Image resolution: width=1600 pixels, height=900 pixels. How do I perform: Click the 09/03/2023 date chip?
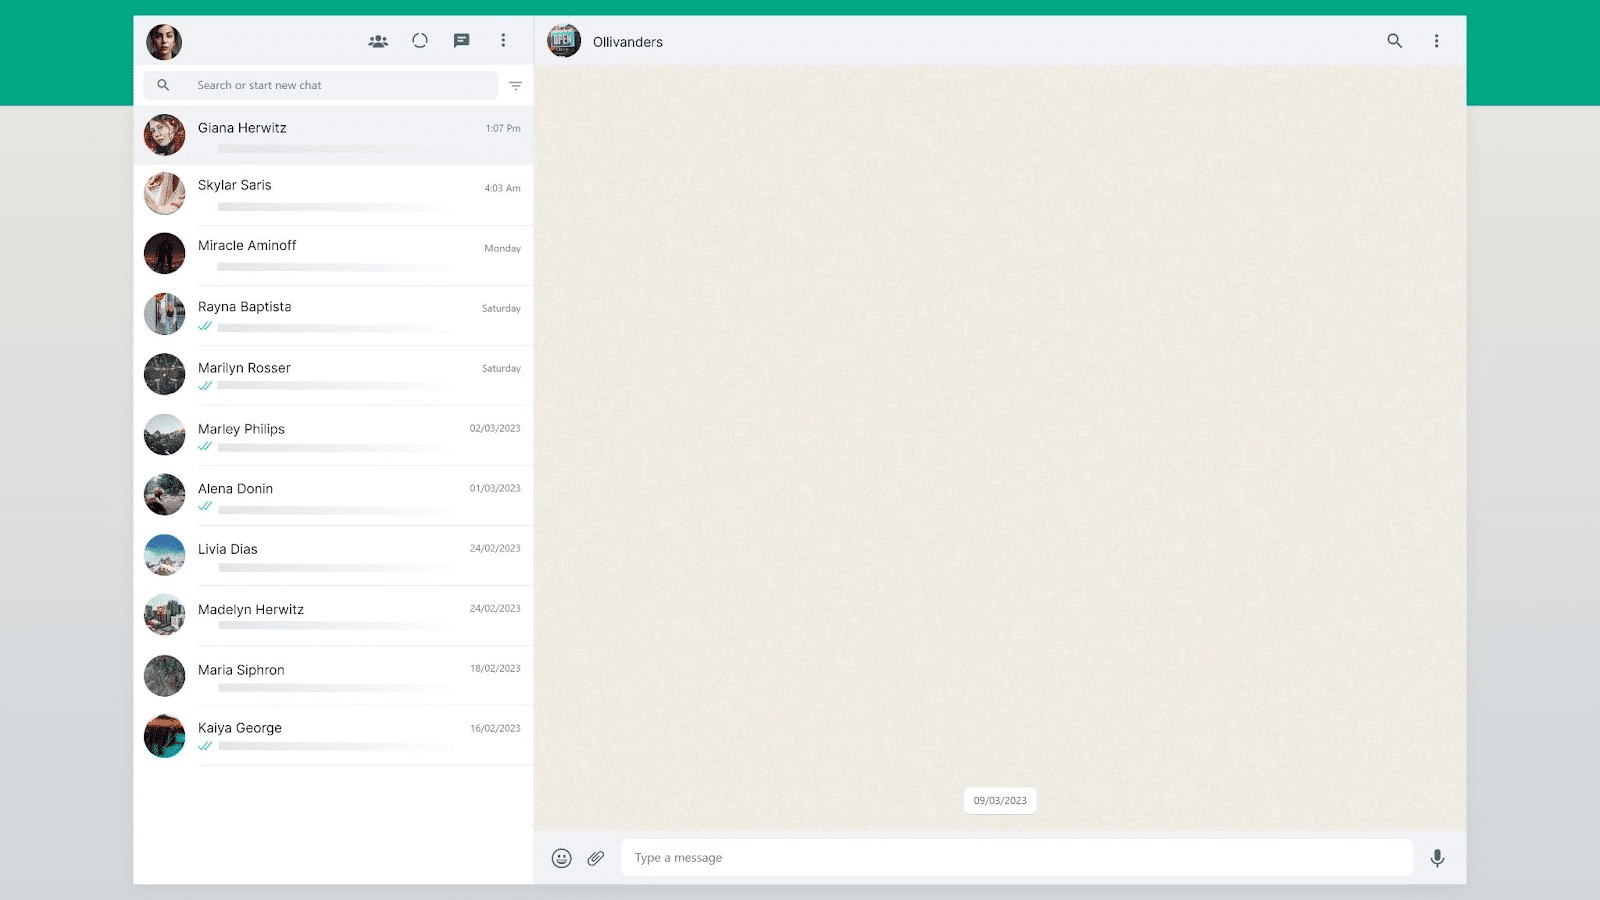pyautogui.click(x=1000, y=800)
